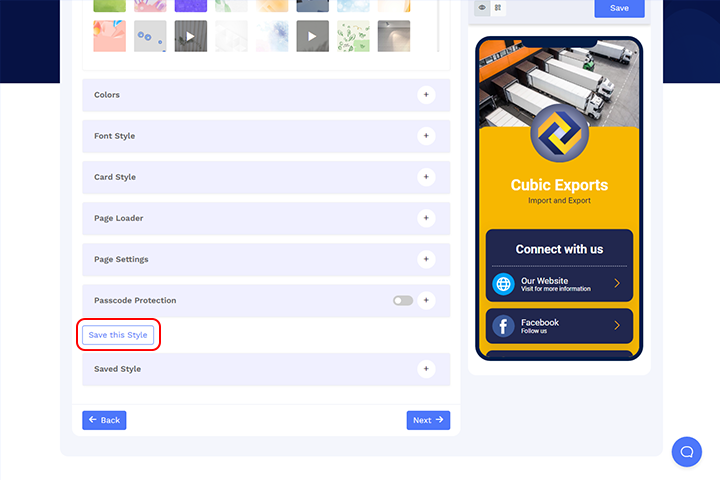Expand the Card Style section
720x480 pixels.
(426, 177)
